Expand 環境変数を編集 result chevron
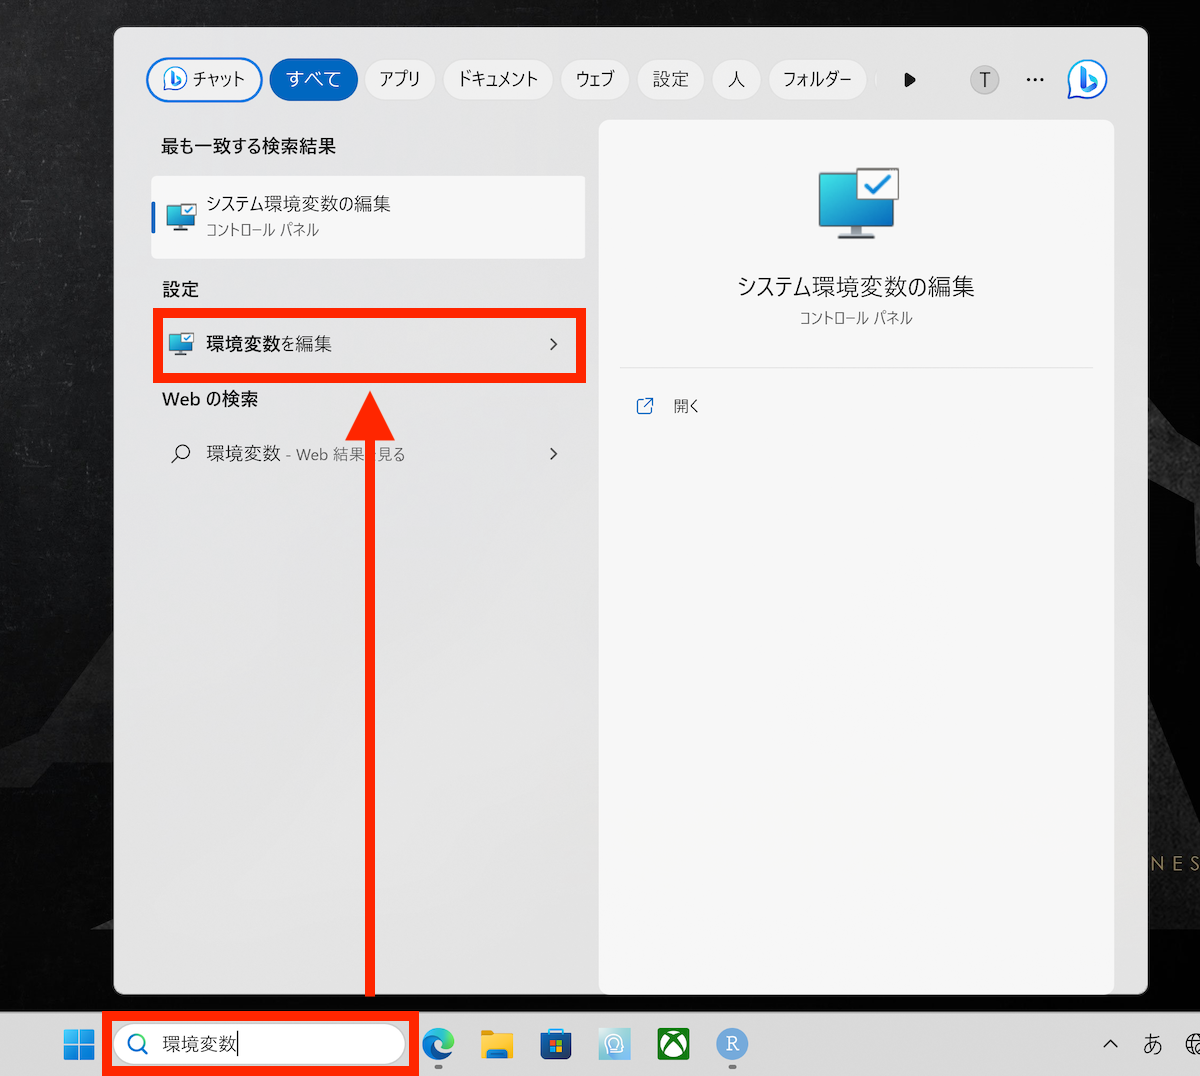This screenshot has height=1076, width=1200. [x=554, y=344]
